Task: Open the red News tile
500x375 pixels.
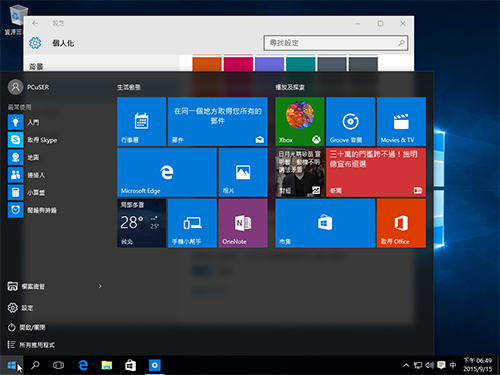Action: tap(376, 172)
